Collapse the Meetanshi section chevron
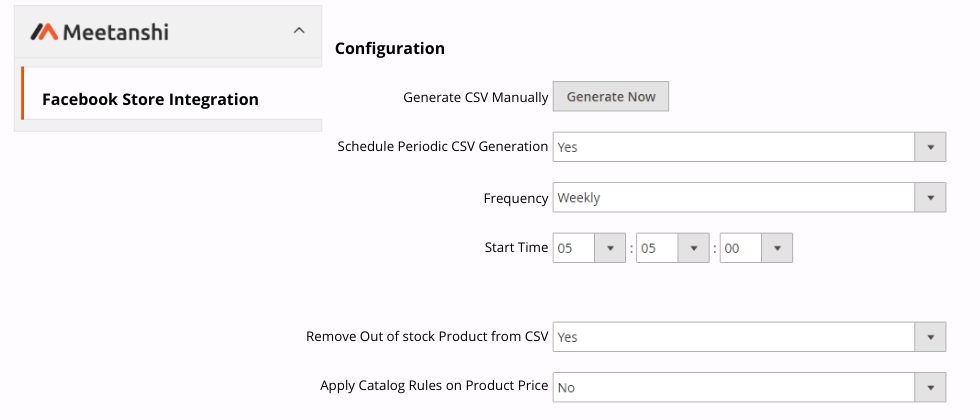Image resolution: width=980 pixels, height=420 pixels. pos(298,31)
